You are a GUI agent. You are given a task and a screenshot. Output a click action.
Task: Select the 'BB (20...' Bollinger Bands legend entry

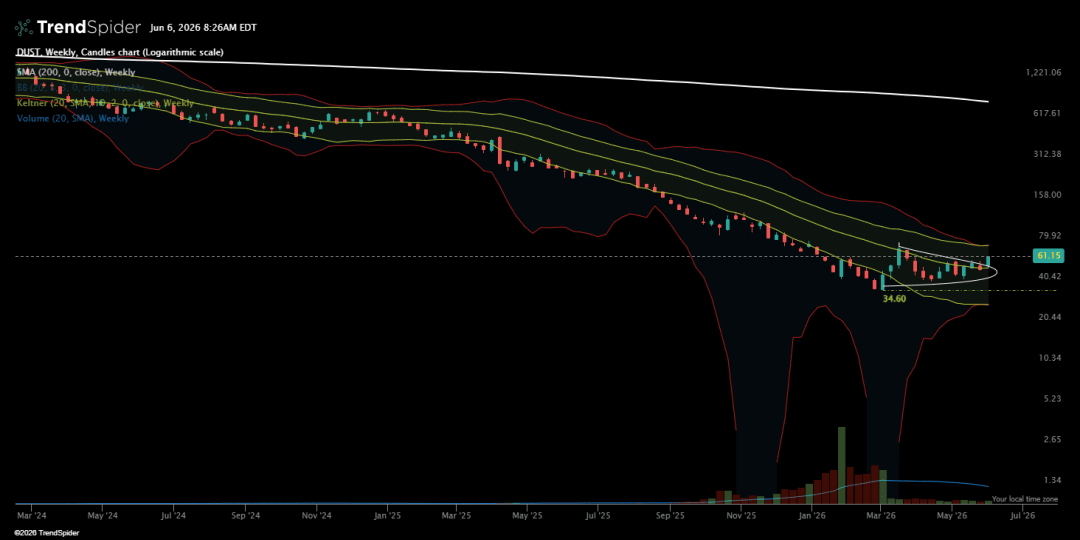(x=80, y=87)
